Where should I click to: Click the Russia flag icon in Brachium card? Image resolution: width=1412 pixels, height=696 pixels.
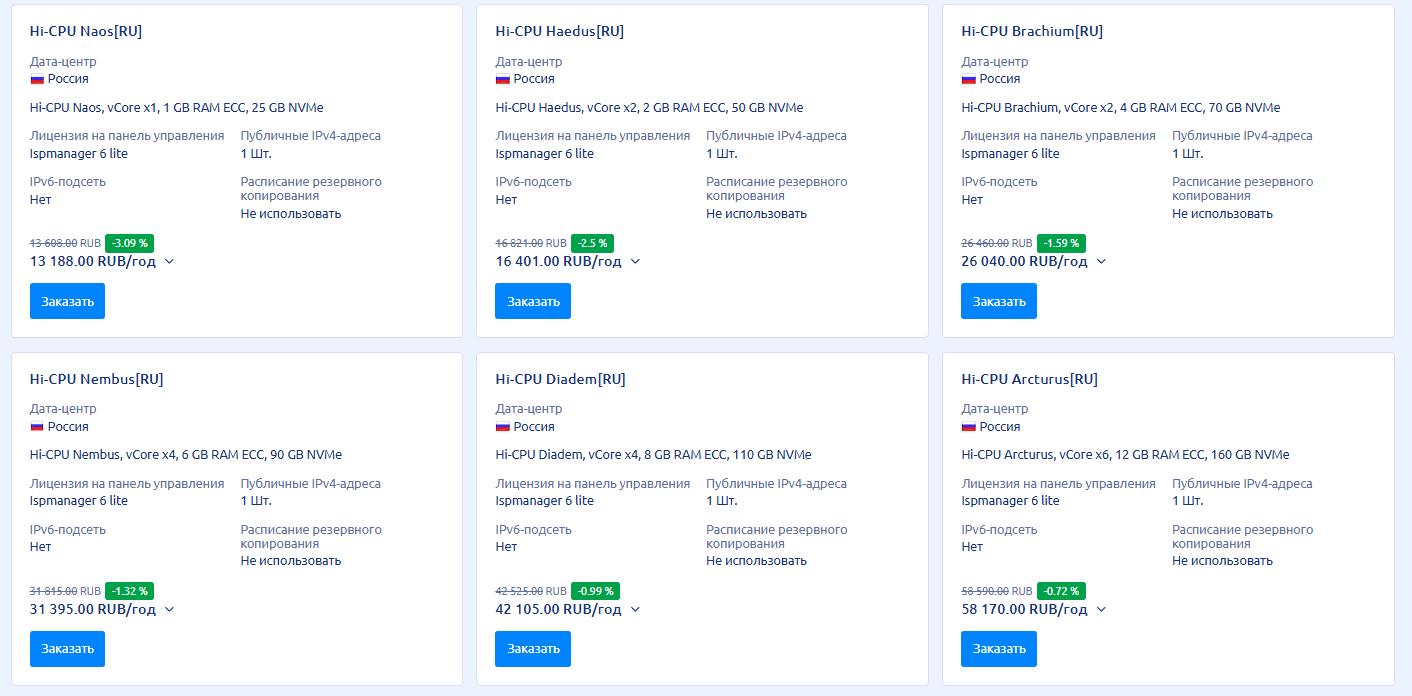click(969, 79)
